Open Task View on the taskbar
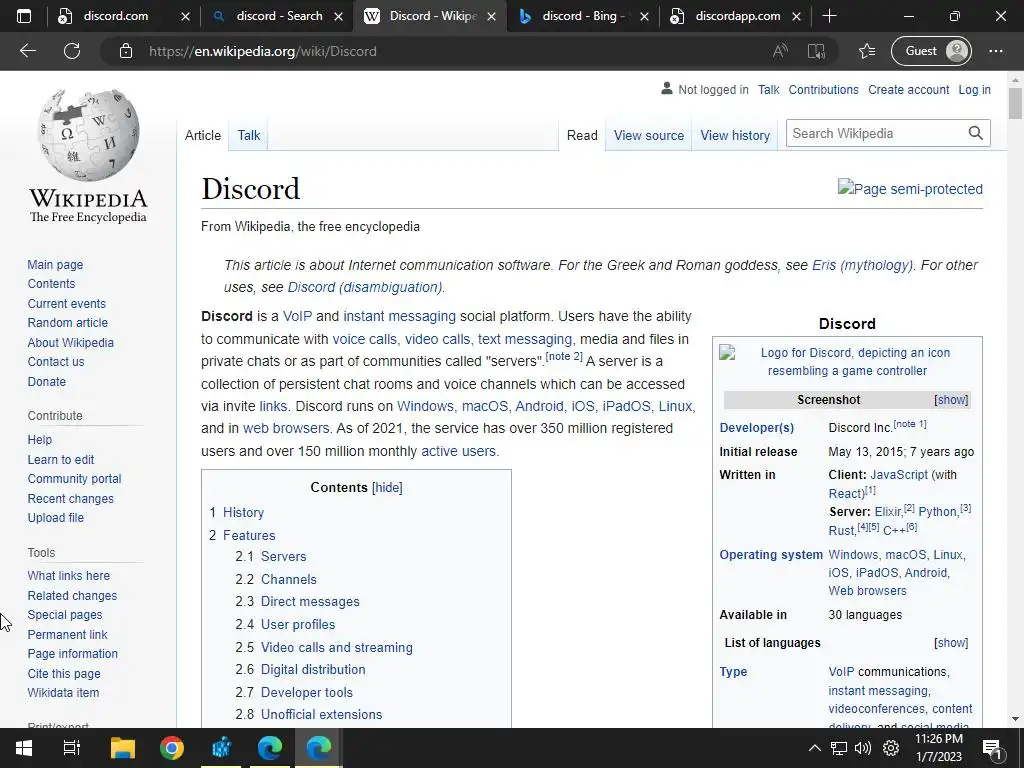 coord(72,748)
